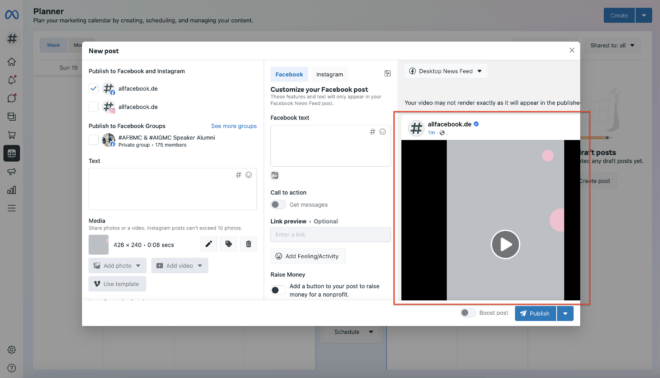Click Use template button
This screenshot has height=378, width=660.
(117, 284)
